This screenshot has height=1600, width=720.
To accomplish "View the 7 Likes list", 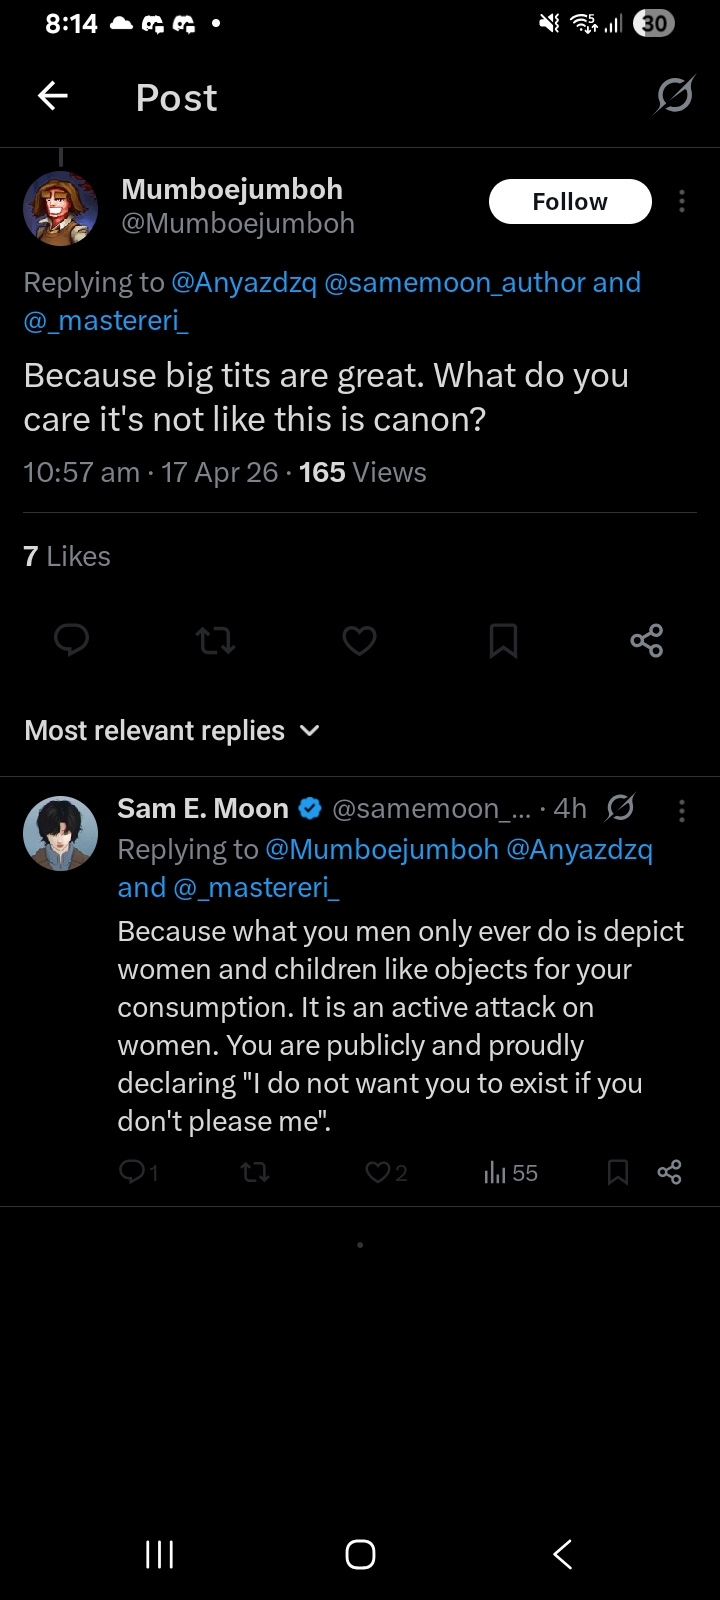I will (x=67, y=556).
